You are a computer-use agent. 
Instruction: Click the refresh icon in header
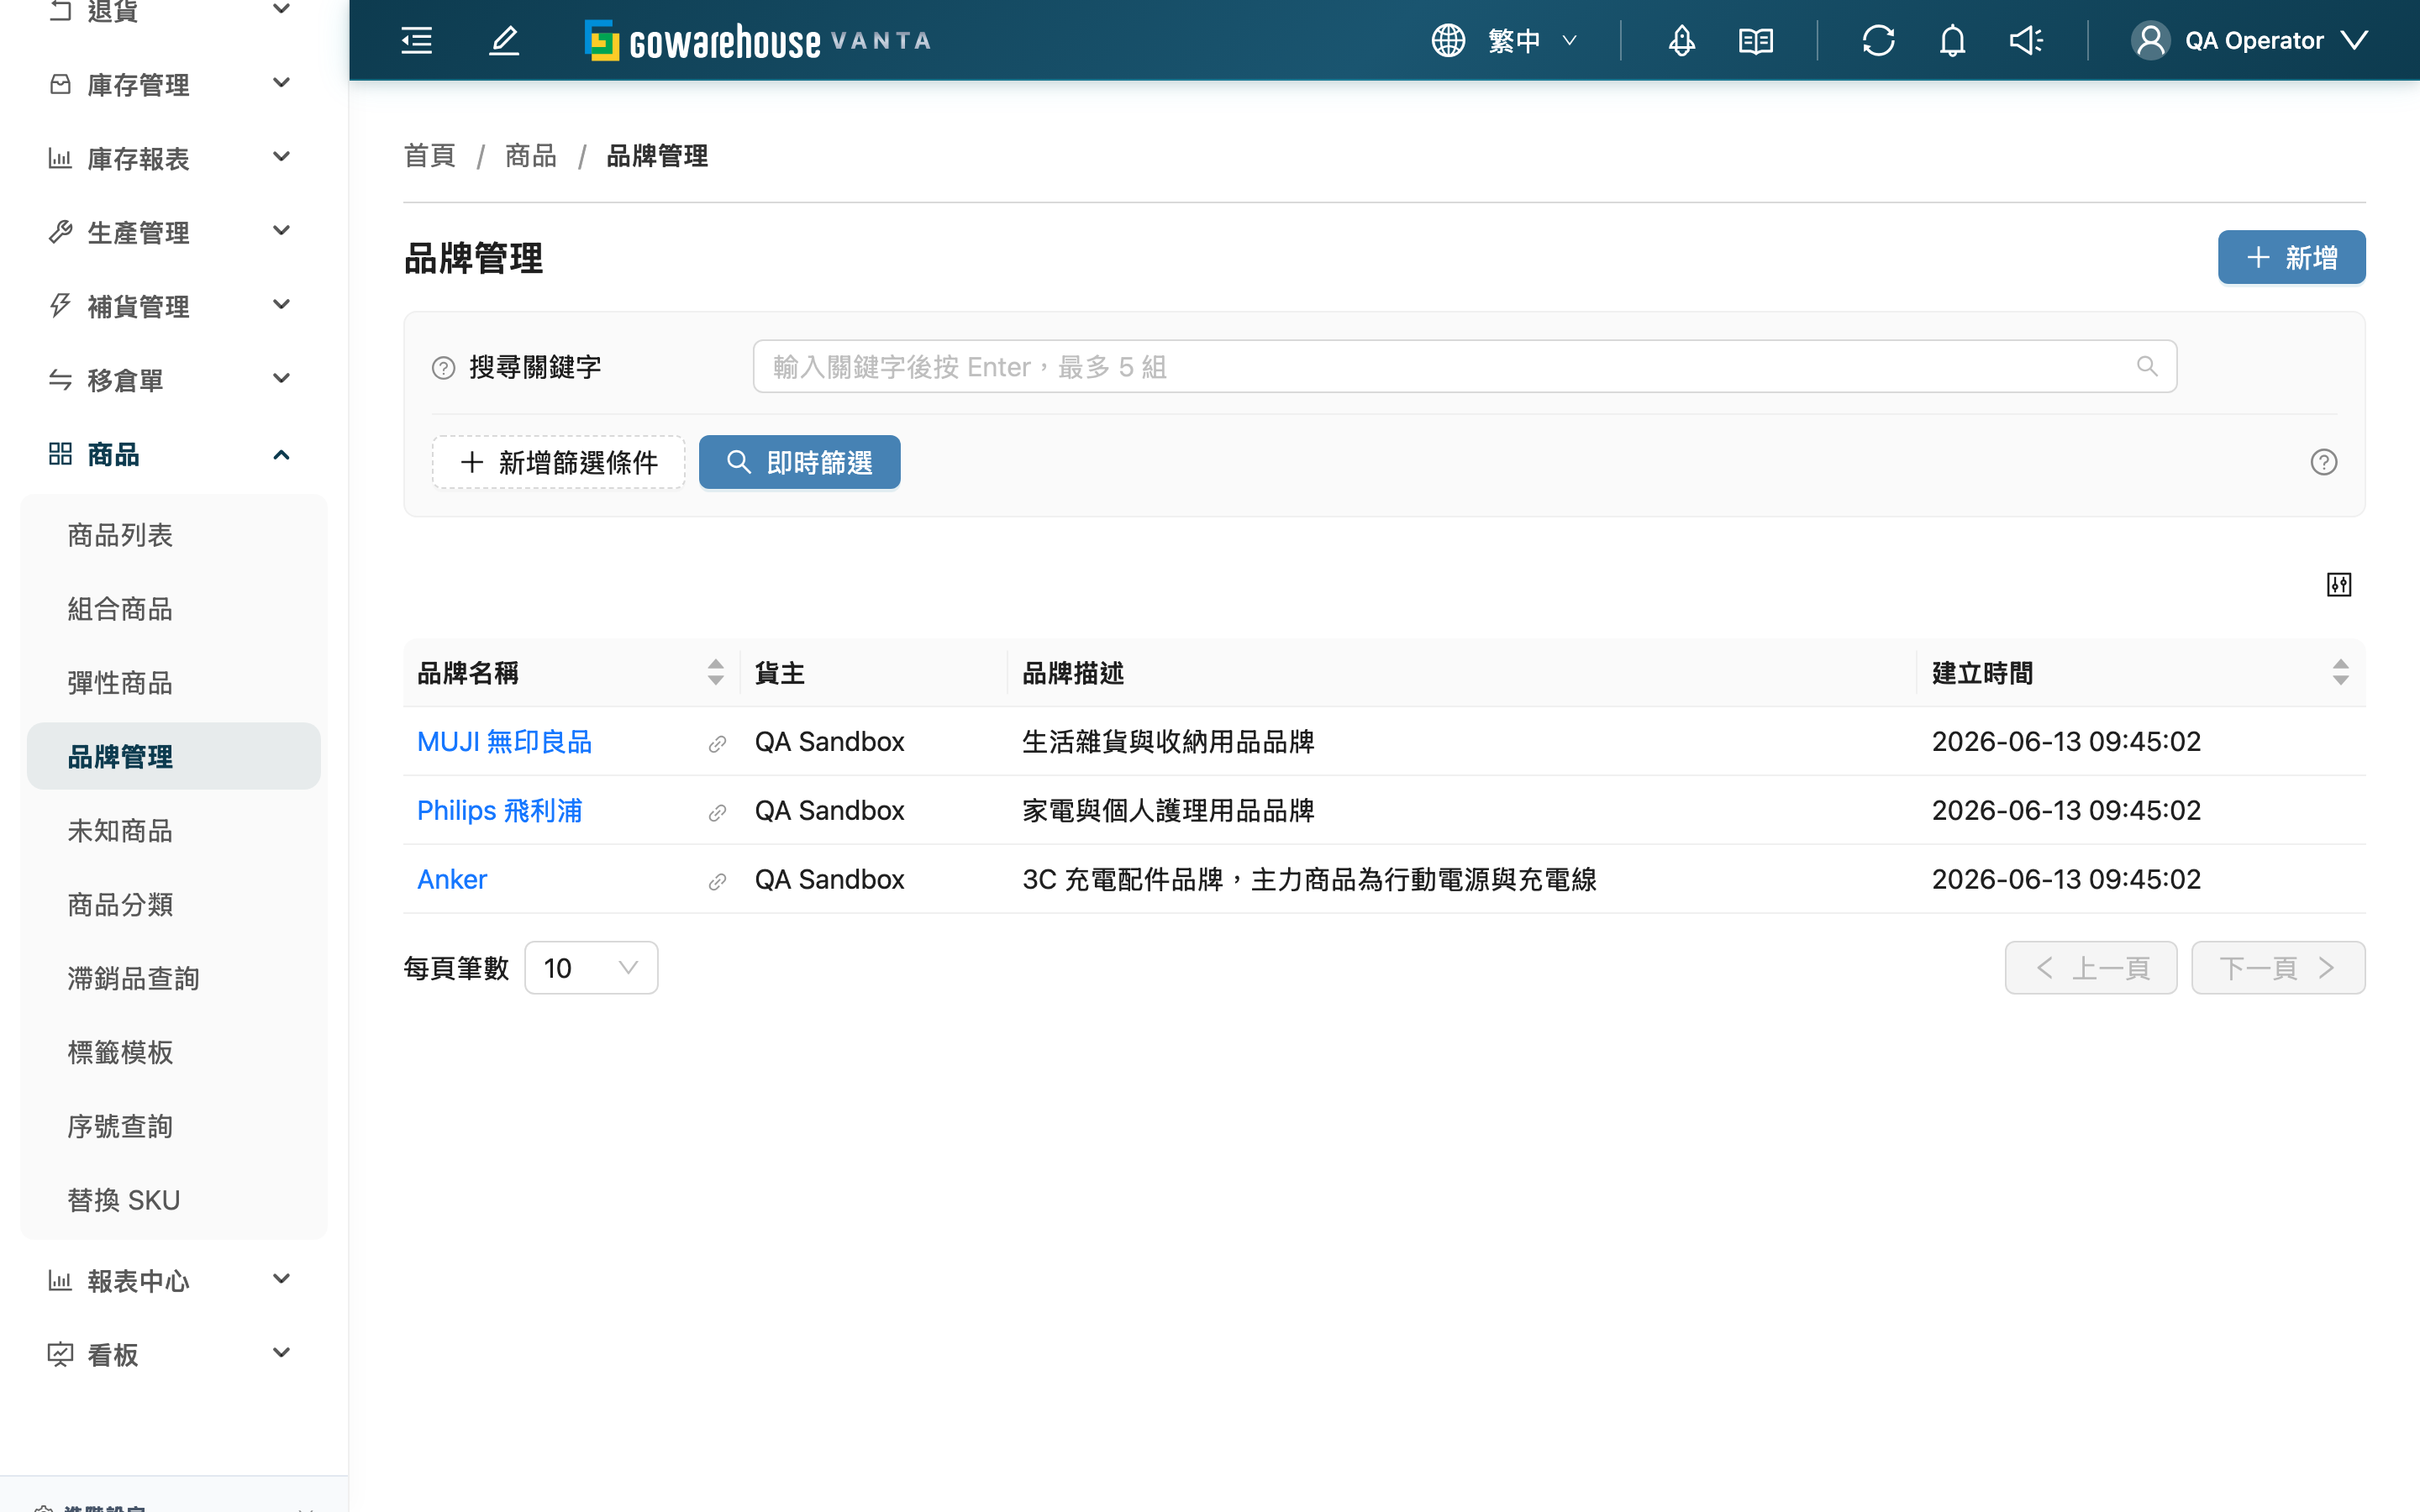tap(1879, 41)
